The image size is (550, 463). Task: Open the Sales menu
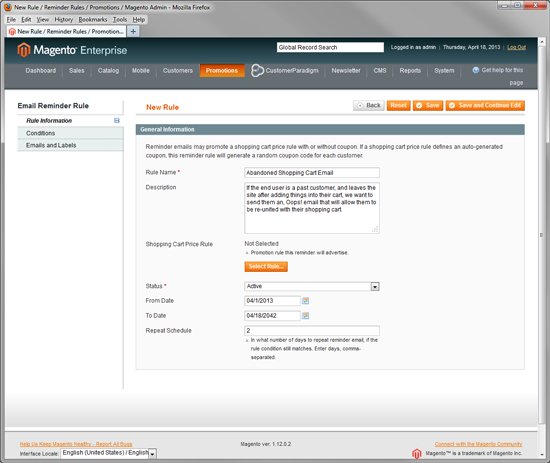point(76,71)
